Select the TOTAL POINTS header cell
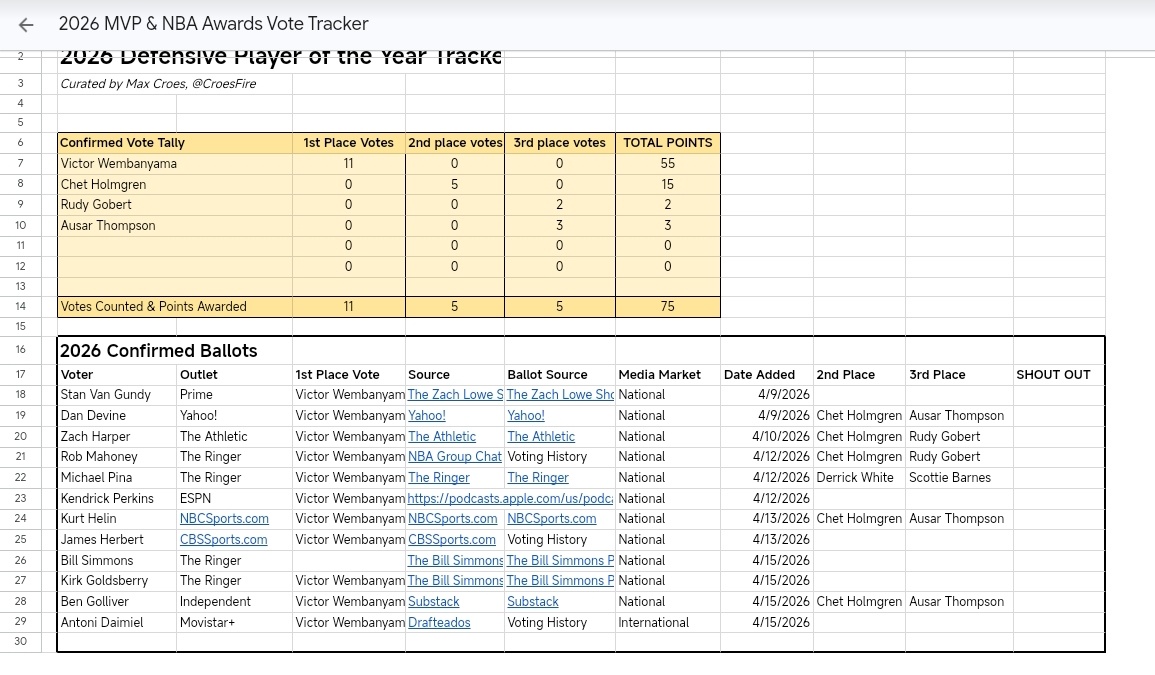 click(x=667, y=143)
